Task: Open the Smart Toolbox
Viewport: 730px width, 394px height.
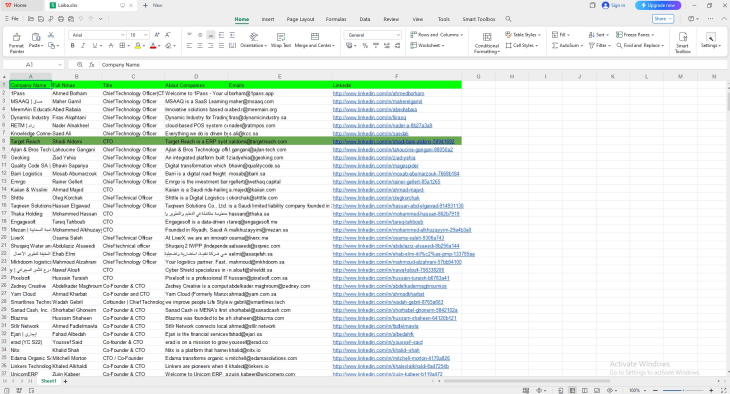Action: pyautogui.click(x=683, y=42)
